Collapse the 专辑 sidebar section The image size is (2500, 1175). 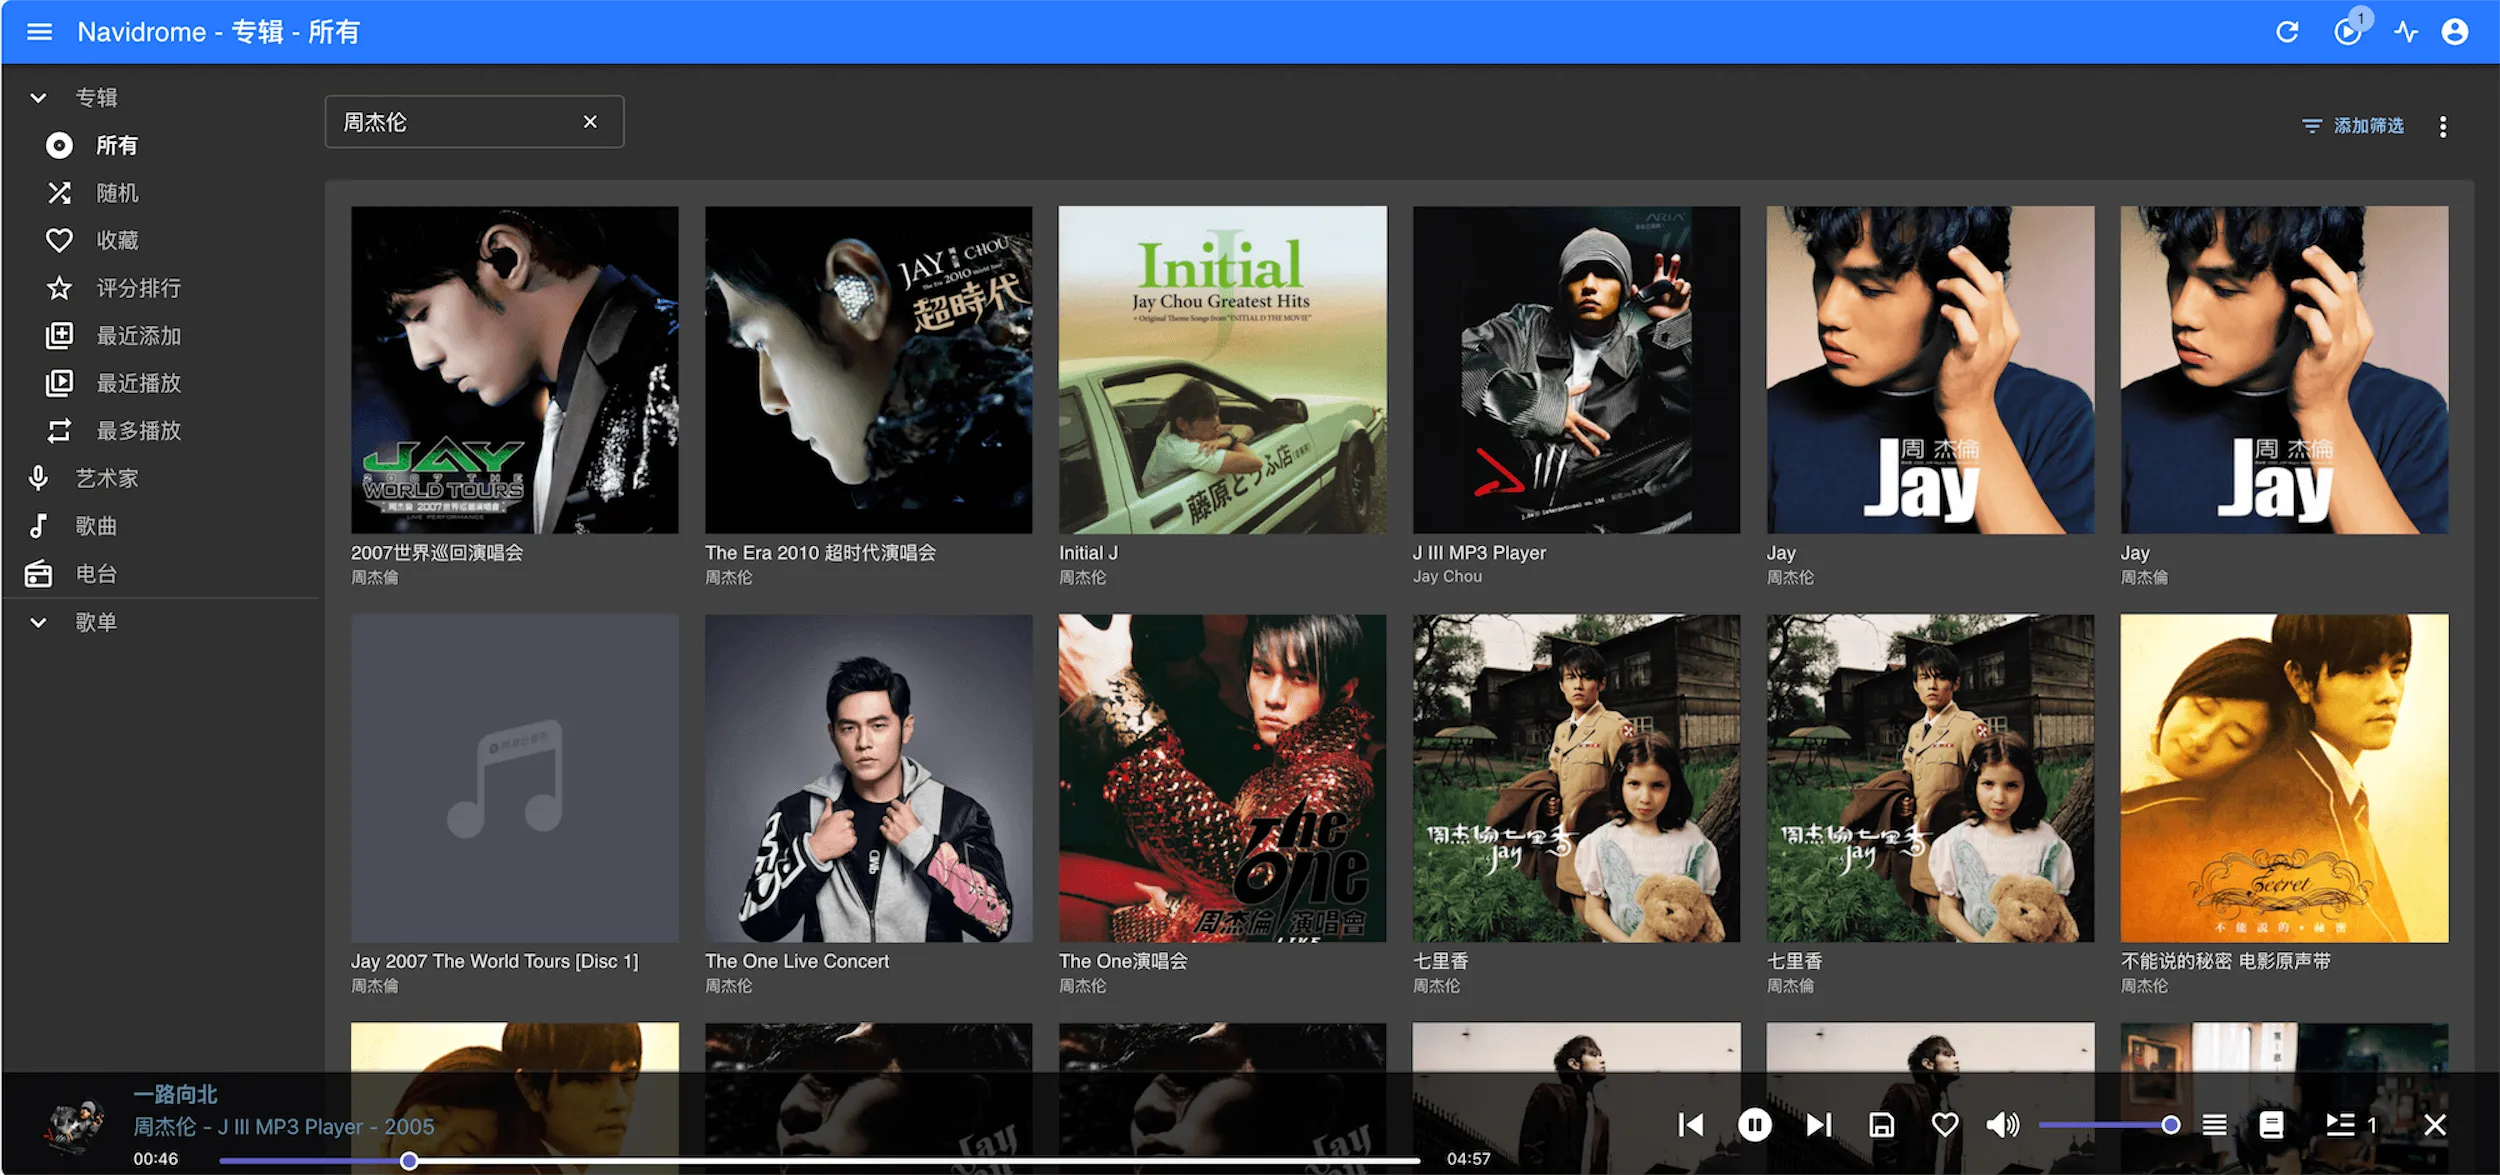pyautogui.click(x=38, y=98)
